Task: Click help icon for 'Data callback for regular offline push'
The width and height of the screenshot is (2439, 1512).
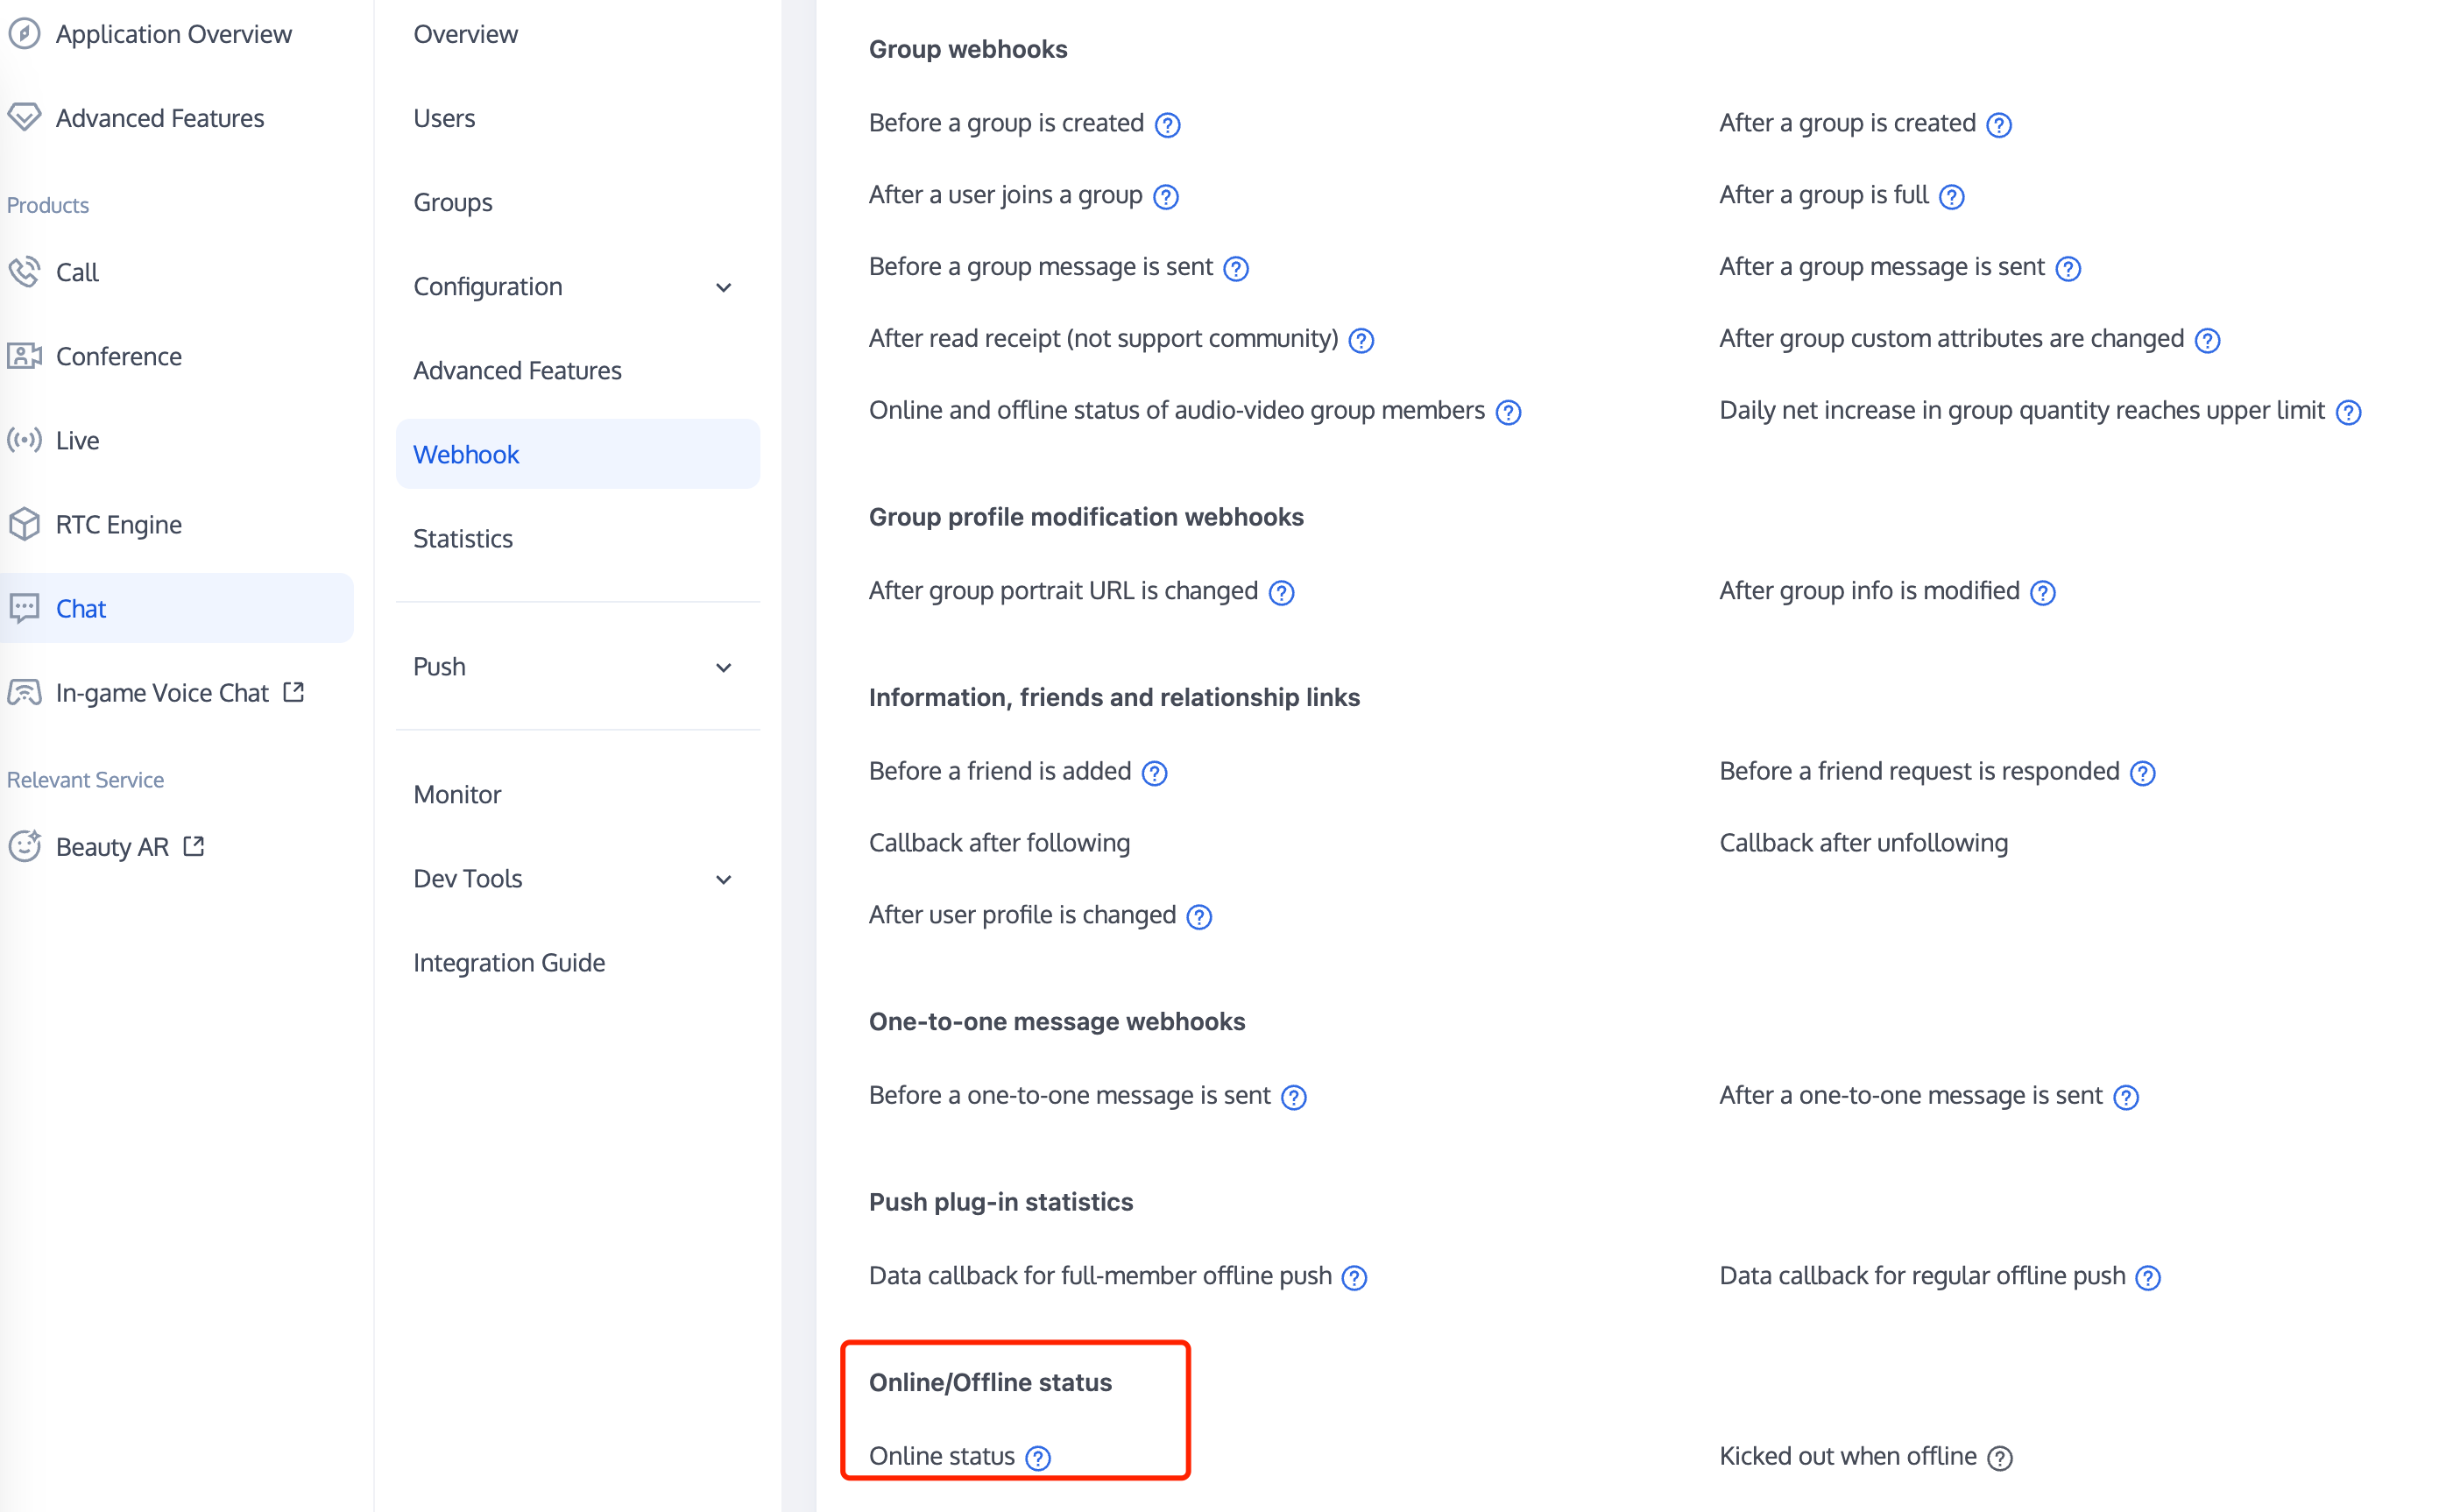Action: click(2147, 1278)
